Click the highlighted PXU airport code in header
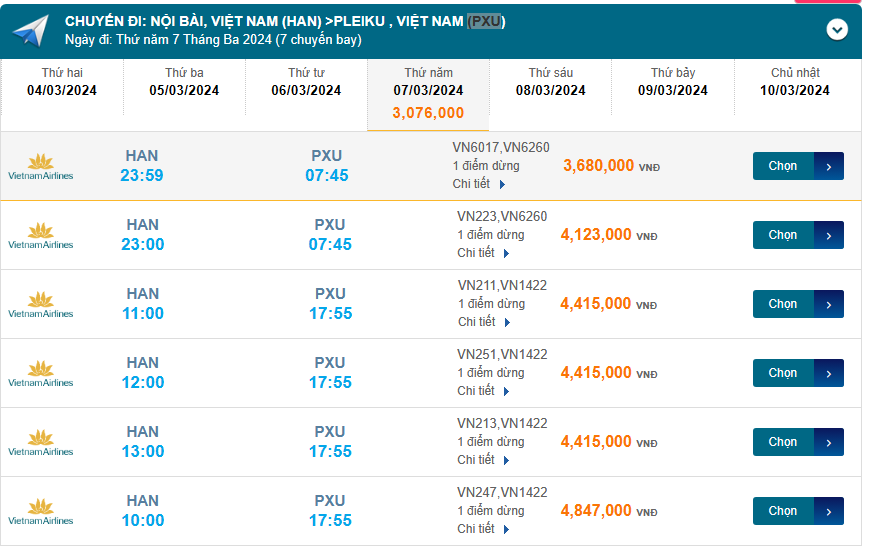 click(x=485, y=21)
